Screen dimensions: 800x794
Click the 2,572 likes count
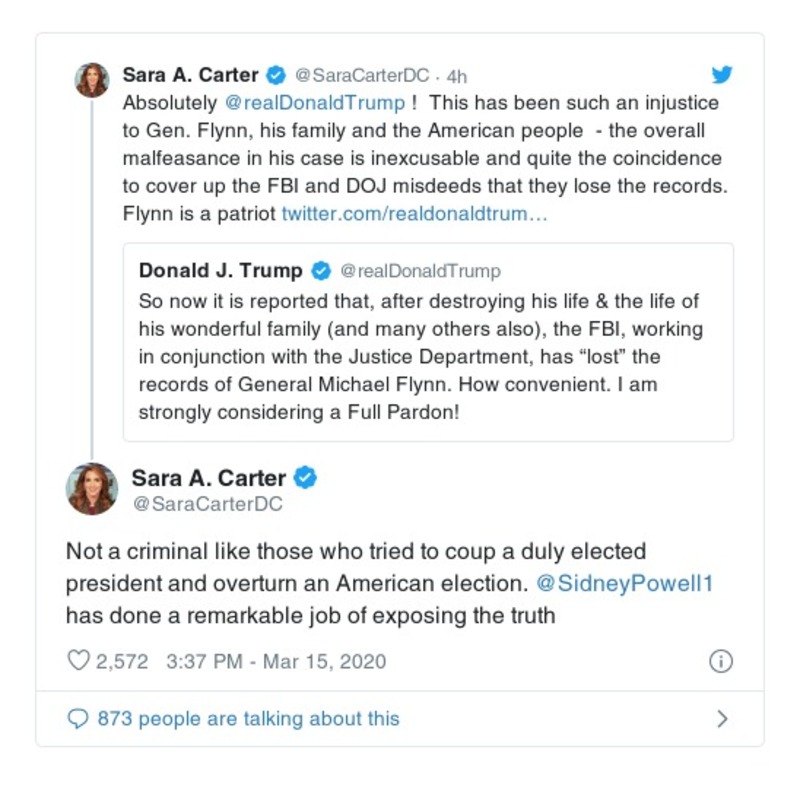click(122, 661)
